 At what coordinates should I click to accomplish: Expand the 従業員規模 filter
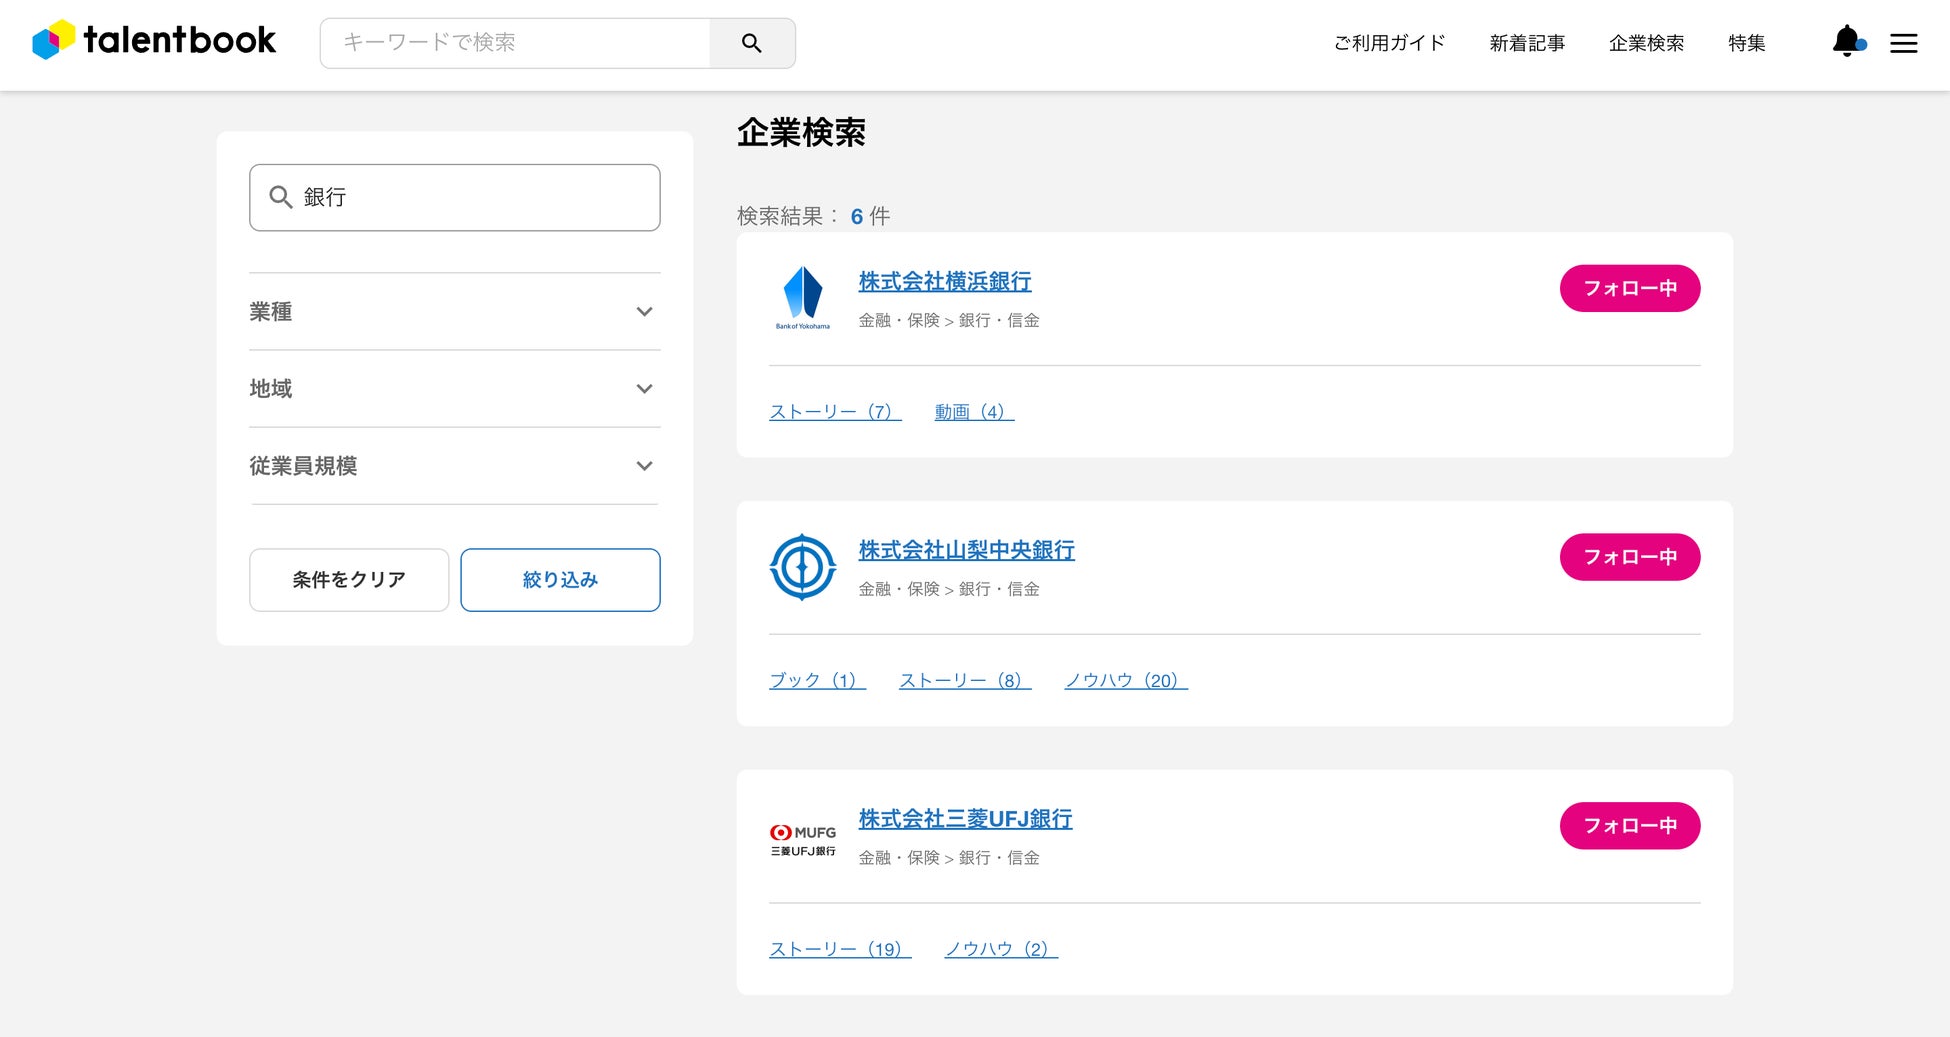[455, 466]
